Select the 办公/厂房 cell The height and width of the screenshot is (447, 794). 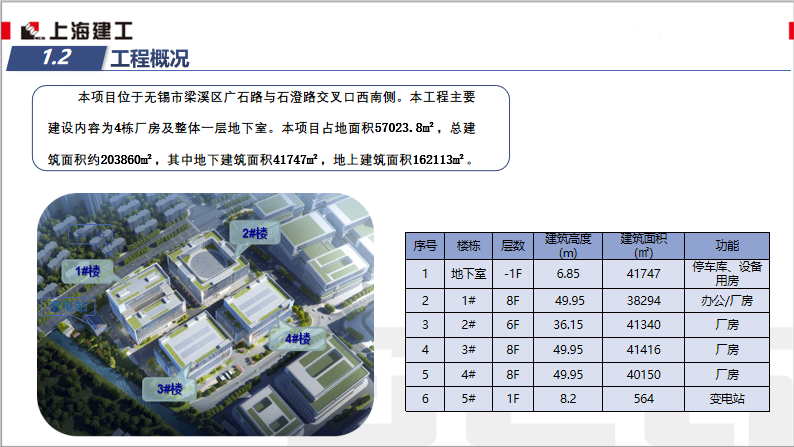[726, 300]
